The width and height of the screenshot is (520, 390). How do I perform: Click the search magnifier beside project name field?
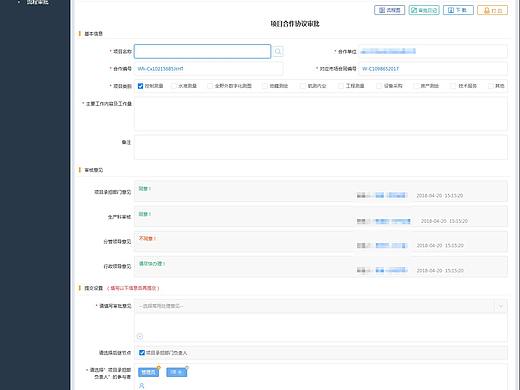point(278,51)
